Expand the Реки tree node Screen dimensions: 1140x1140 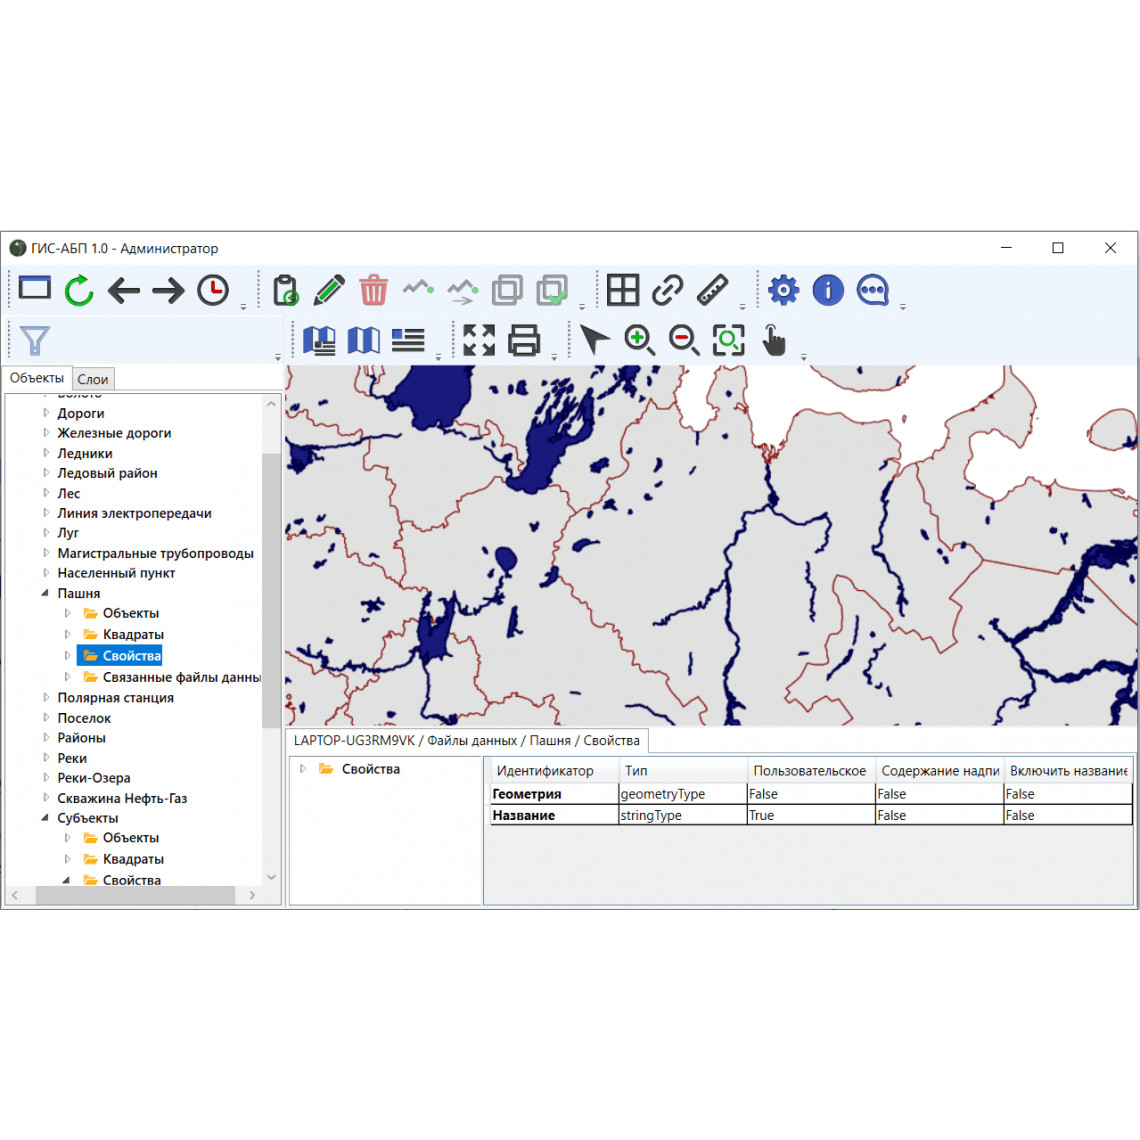pyautogui.click(x=45, y=758)
